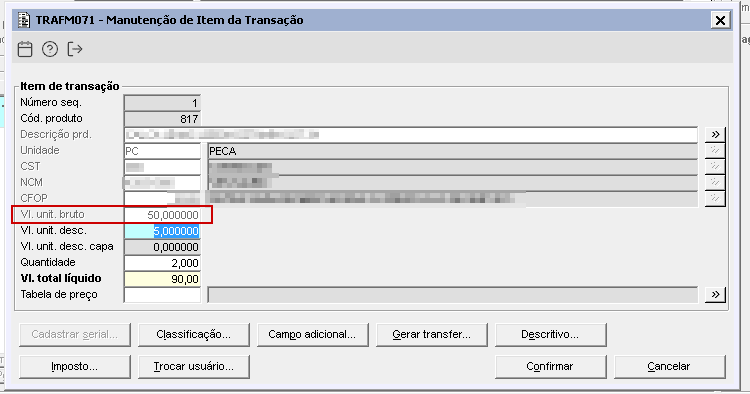Cancel the transaction item editing
This screenshot has height=394, width=750.
tap(670, 367)
